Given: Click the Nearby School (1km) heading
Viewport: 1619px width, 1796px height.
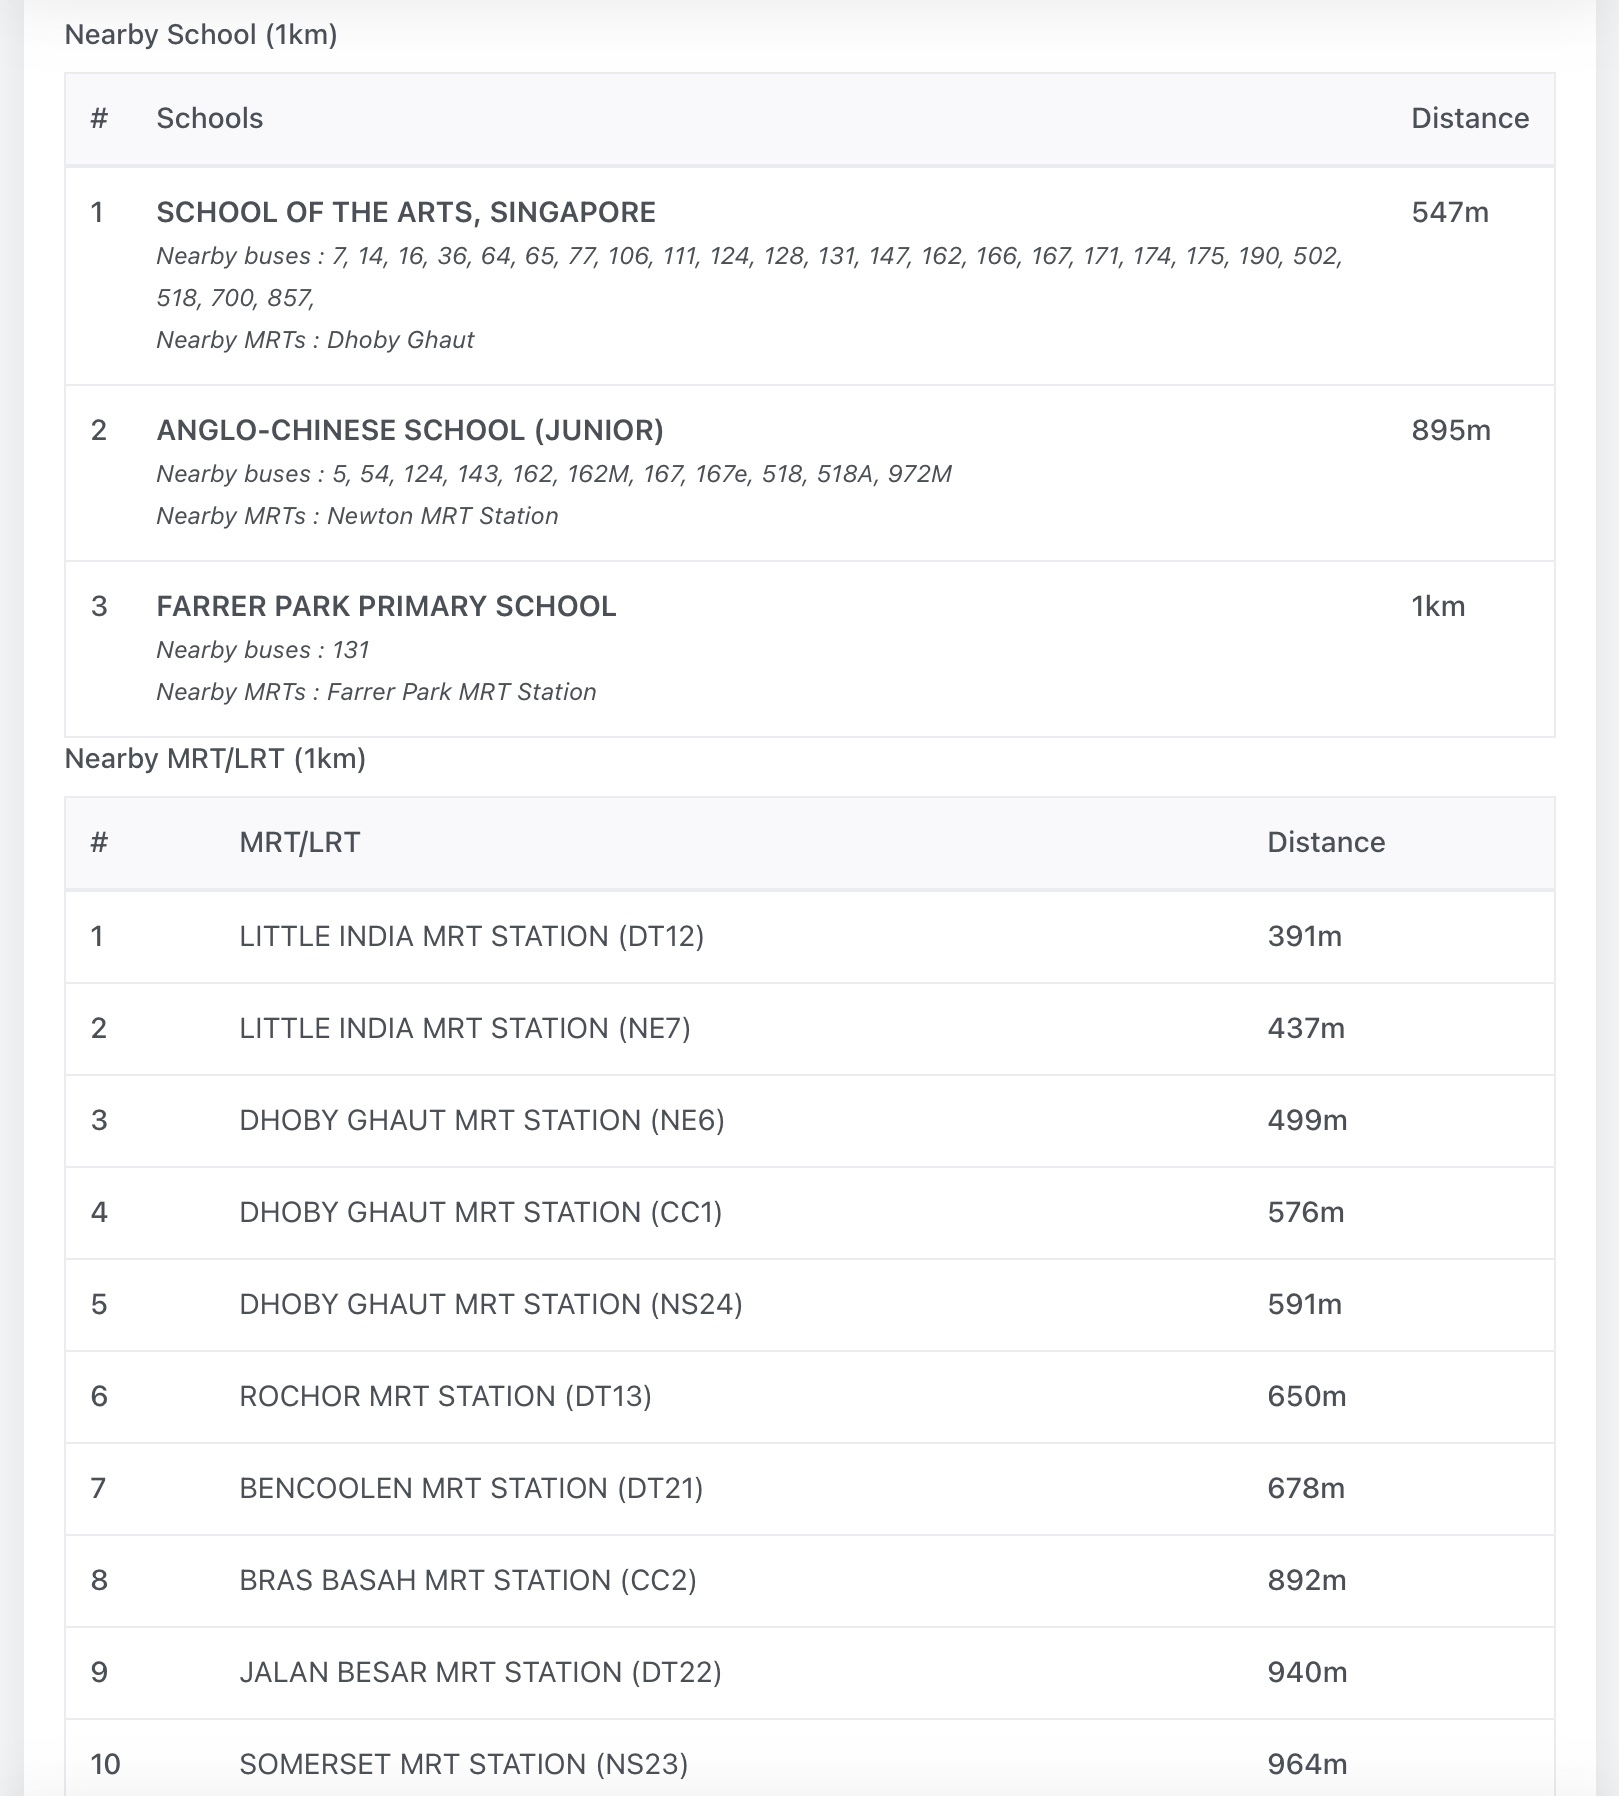Looking at the screenshot, I should 201,35.
